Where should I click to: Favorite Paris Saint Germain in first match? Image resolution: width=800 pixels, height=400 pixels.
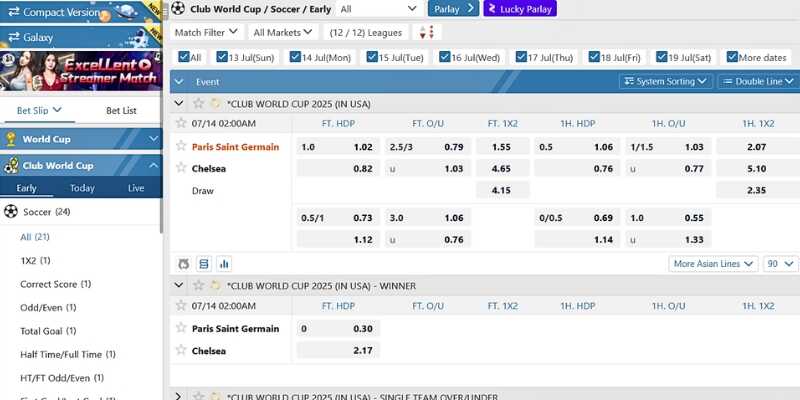click(181, 146)
